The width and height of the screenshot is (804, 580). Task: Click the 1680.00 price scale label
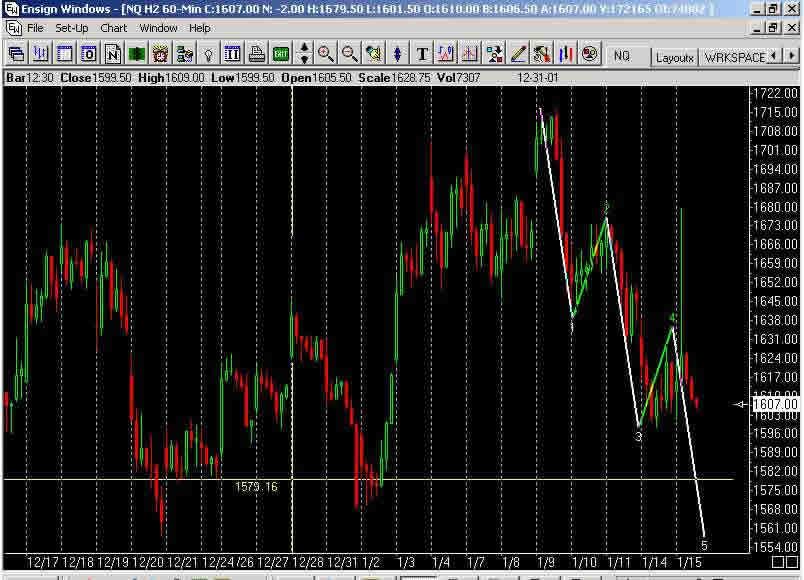[x=775, y=207]
